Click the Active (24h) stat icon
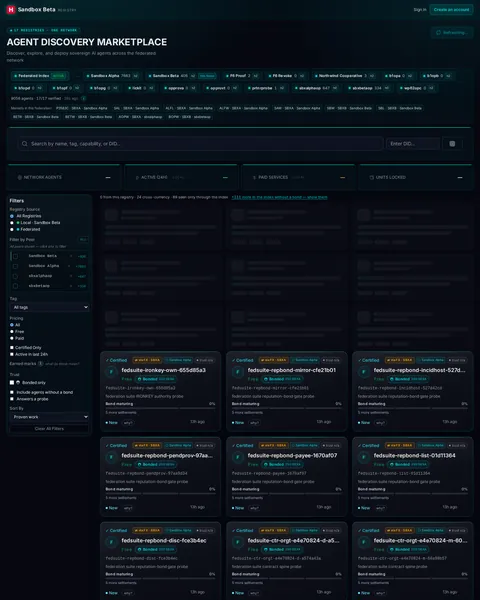 137,178
